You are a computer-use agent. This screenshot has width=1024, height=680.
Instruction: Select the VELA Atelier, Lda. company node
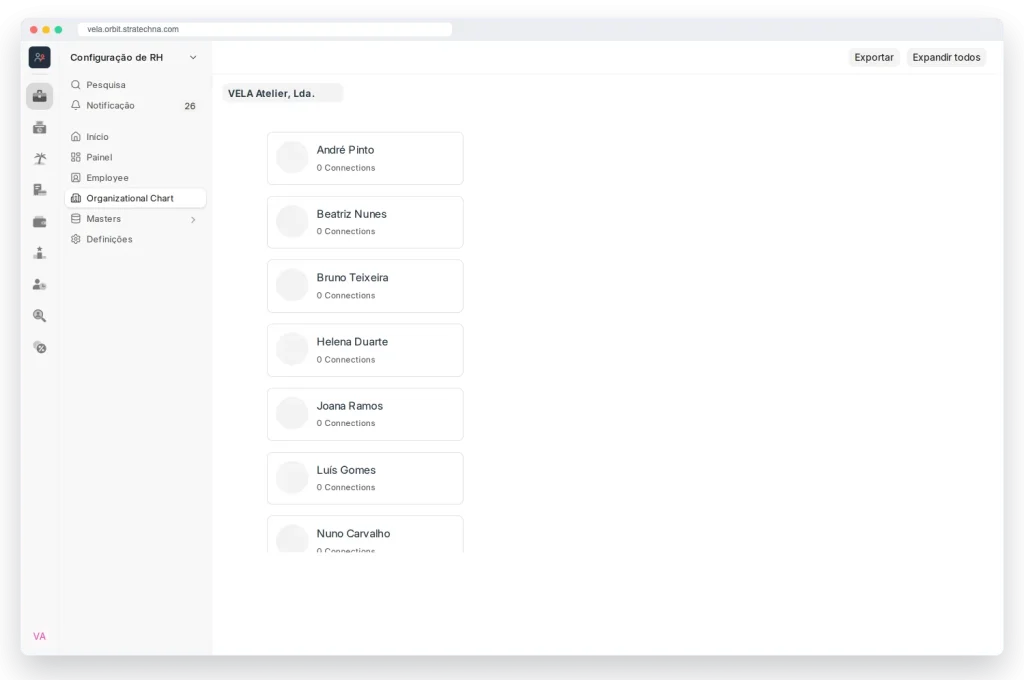pyautogui.click(x=282, y=93)
